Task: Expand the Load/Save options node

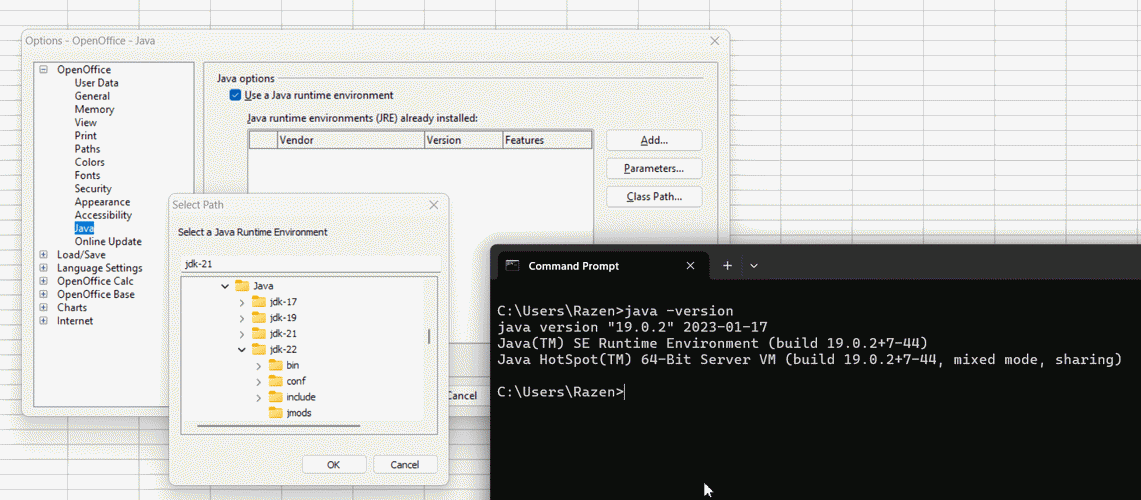Action: click(43, 255)
